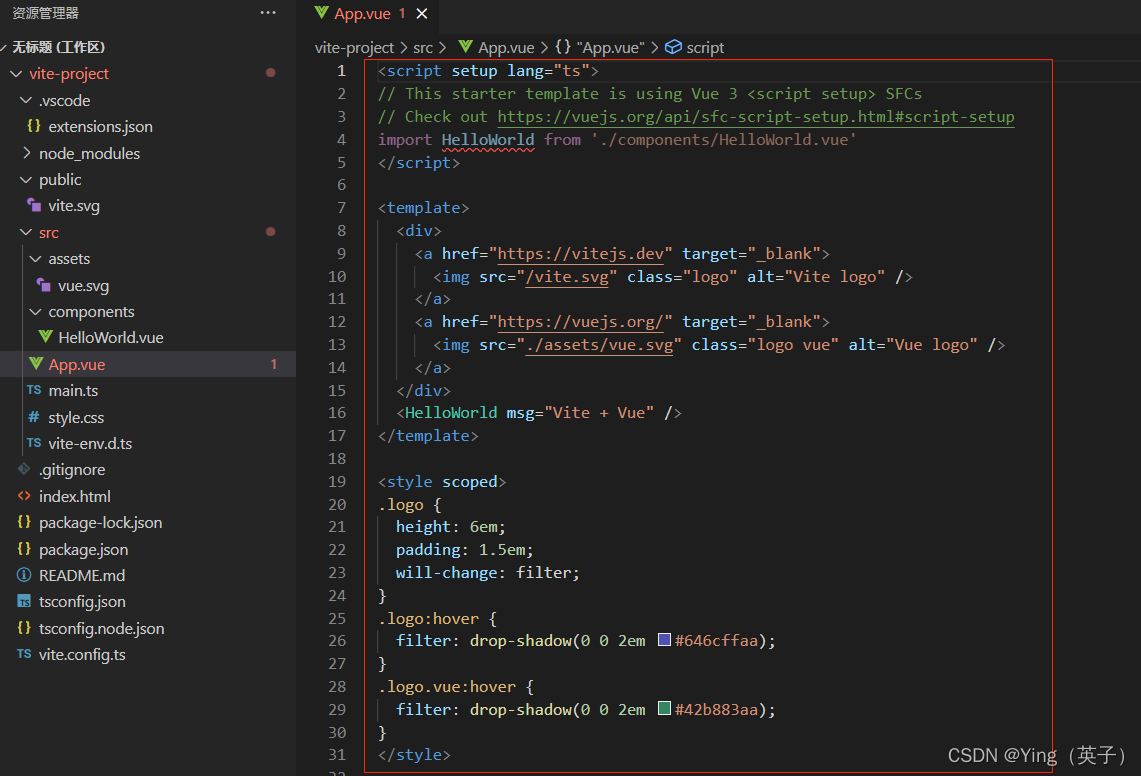
Task: Click the git icon beside .gitignore
Action: pos(24,470)
